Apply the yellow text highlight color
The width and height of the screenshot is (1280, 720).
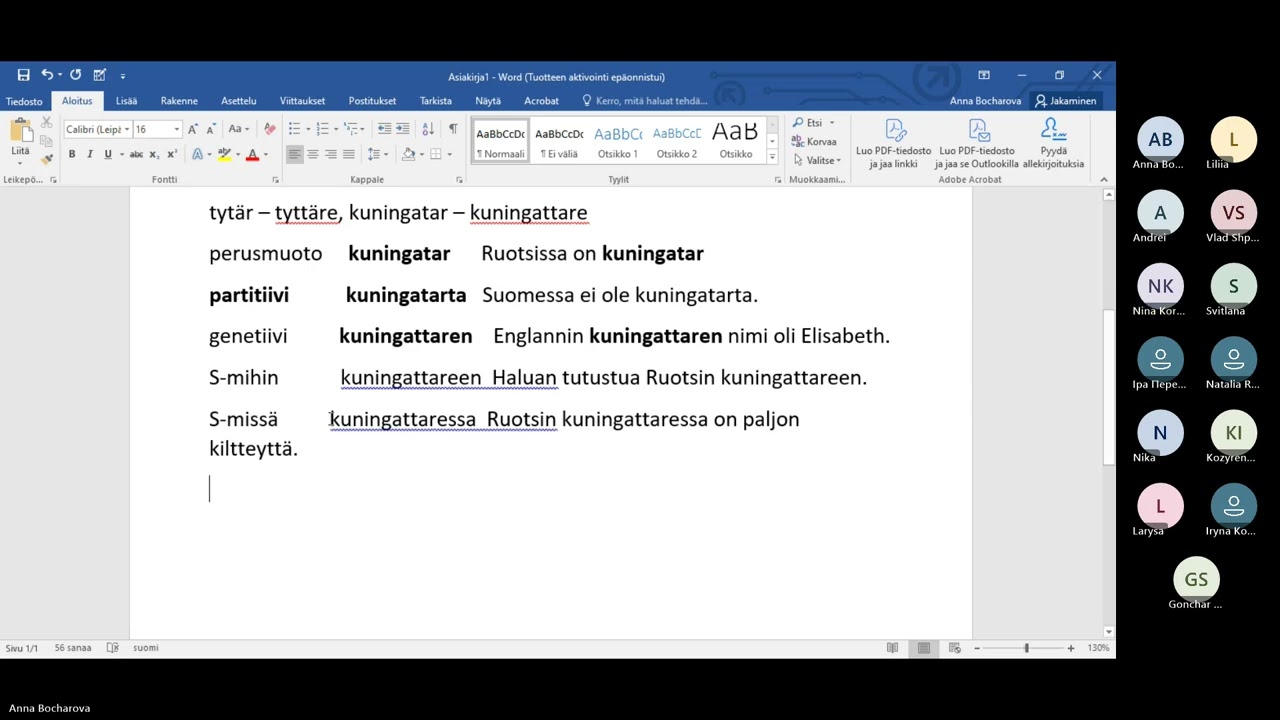coord(224,154)
